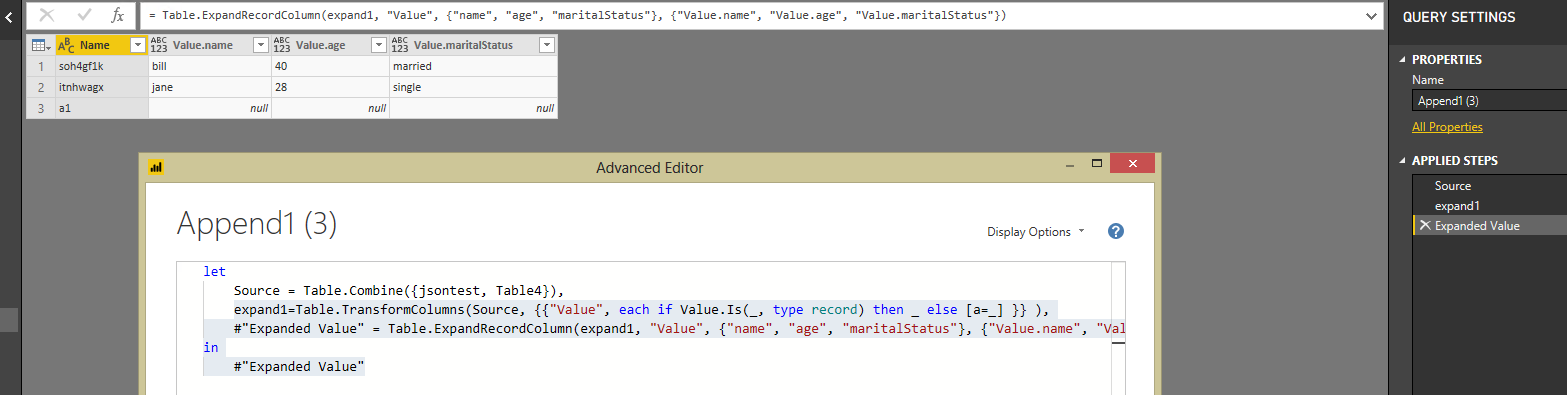Open the All Properties link

tap(1447, 127)
